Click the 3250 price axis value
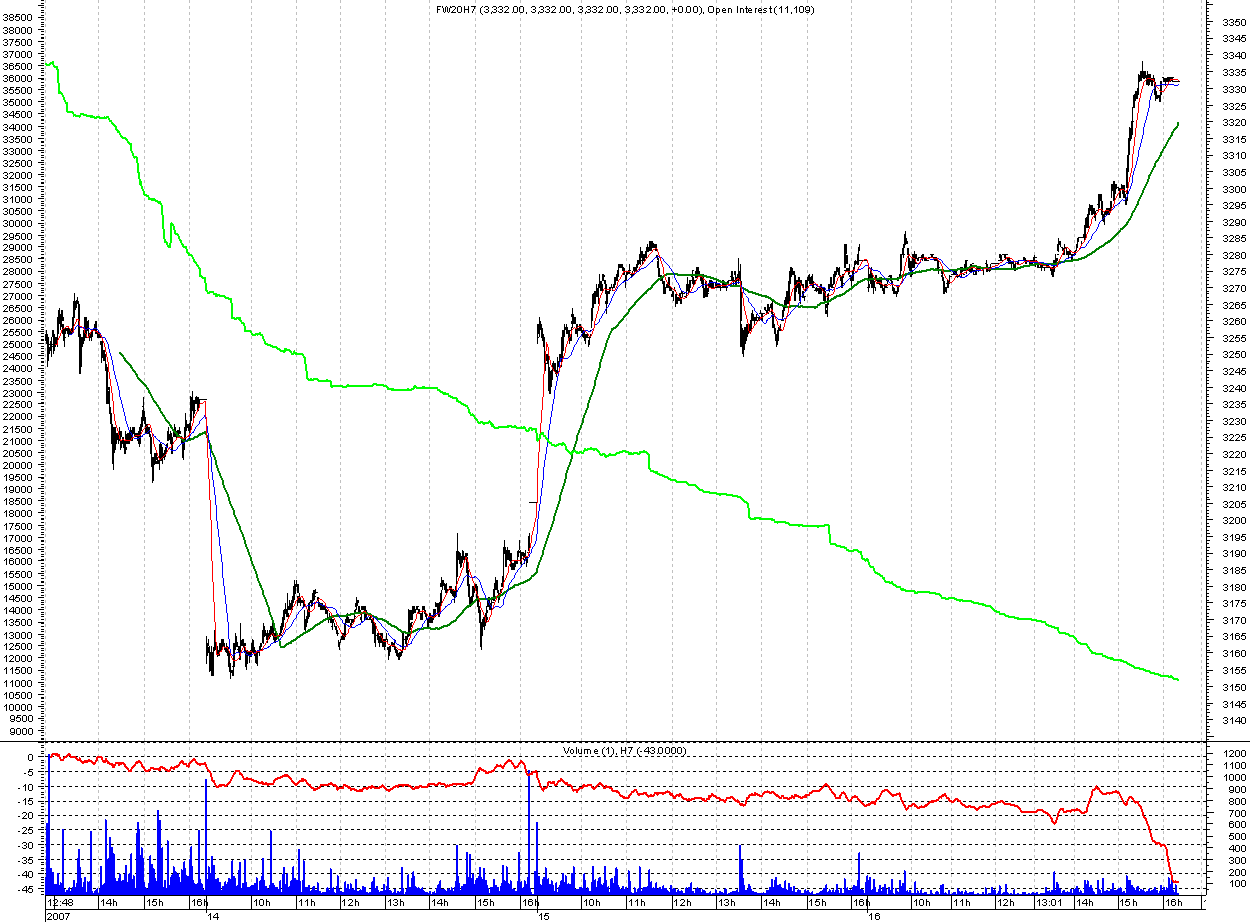 point(1233,354)
